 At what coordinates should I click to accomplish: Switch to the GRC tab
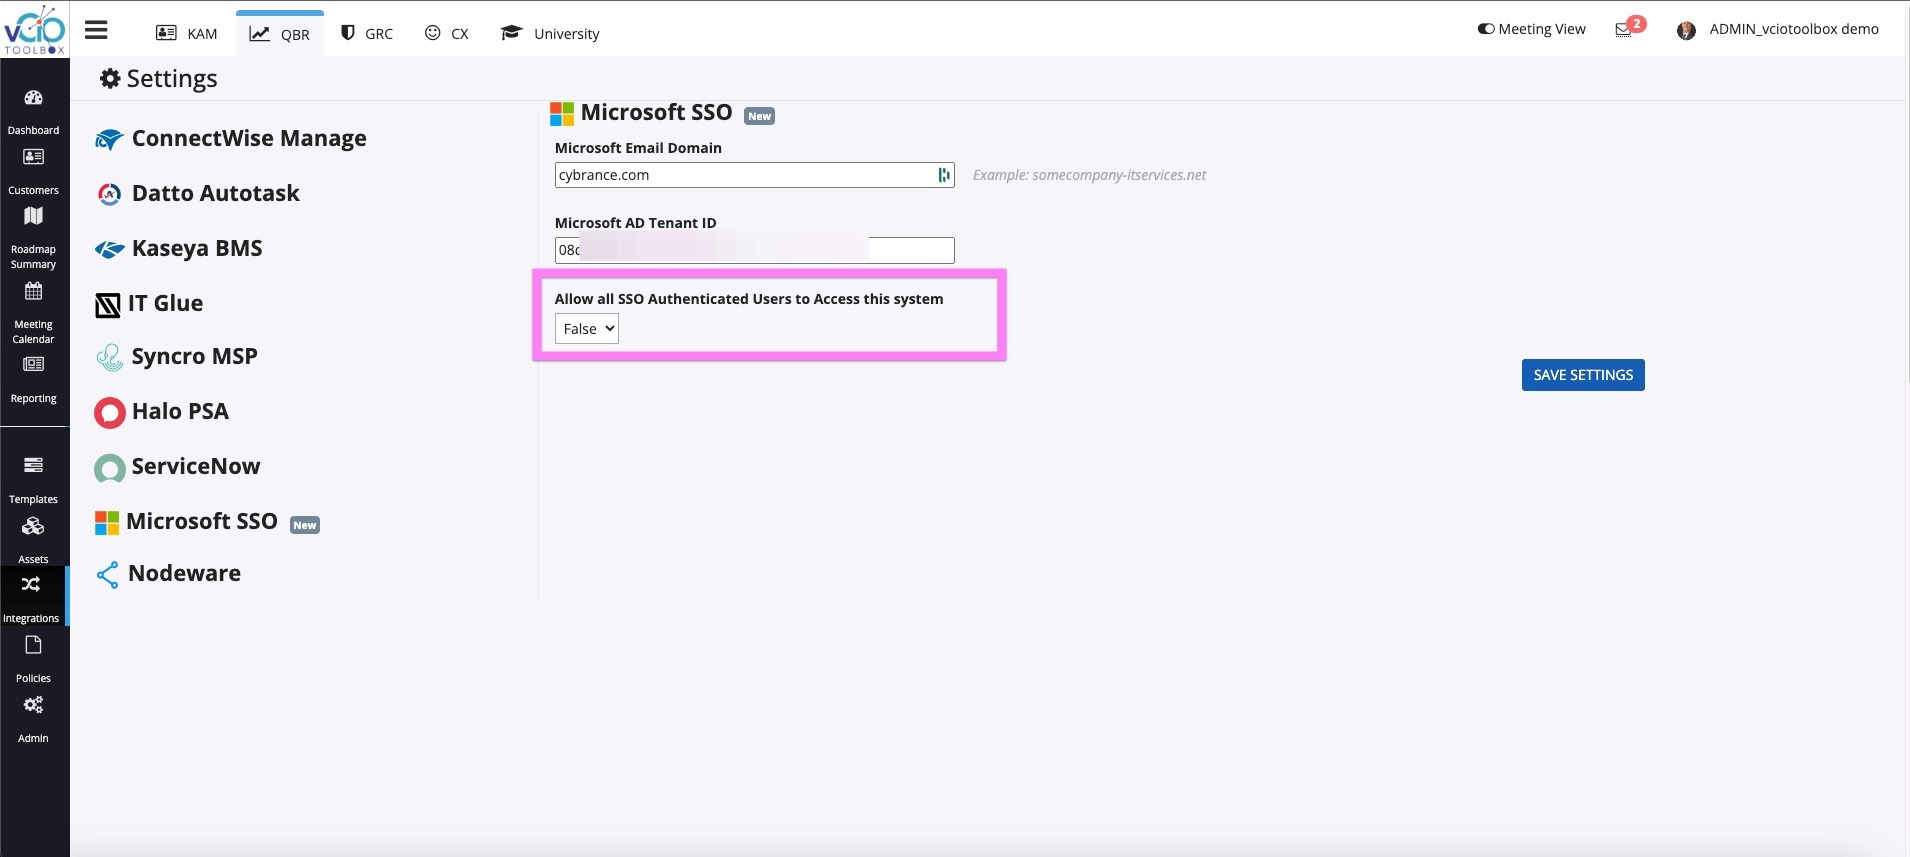click(x=367, y=33)
